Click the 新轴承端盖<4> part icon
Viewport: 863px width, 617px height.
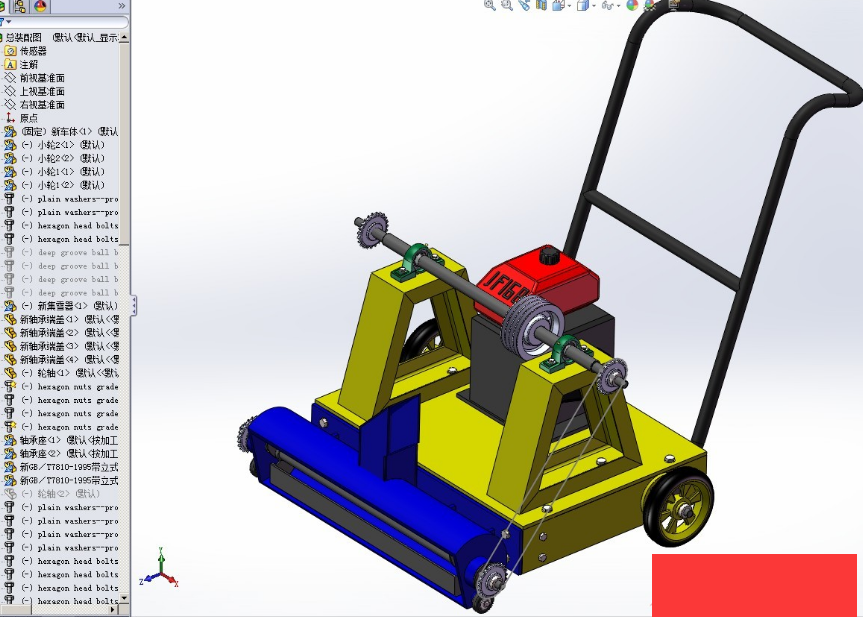10,359
